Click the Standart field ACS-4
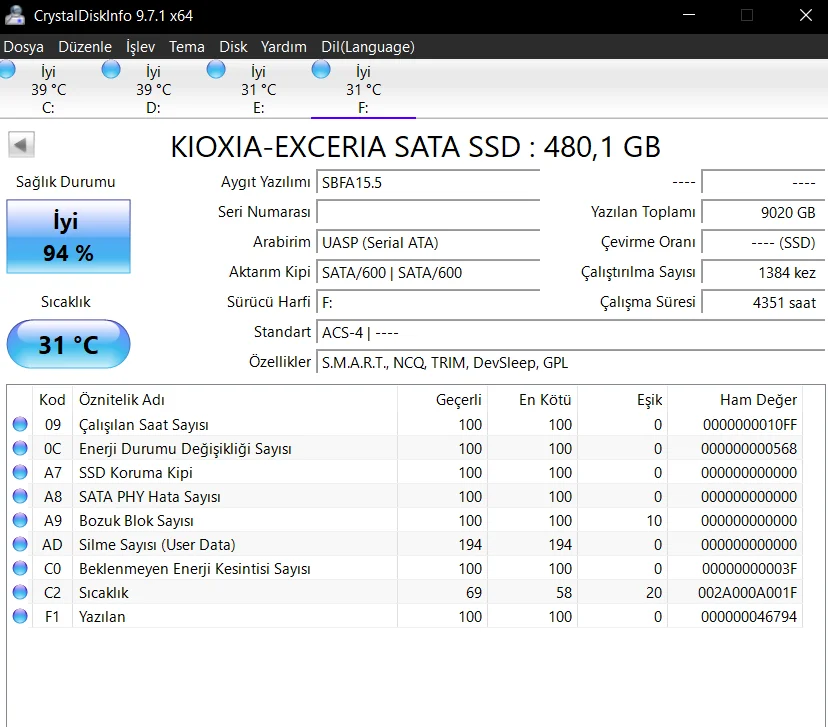 click(570, 333)
